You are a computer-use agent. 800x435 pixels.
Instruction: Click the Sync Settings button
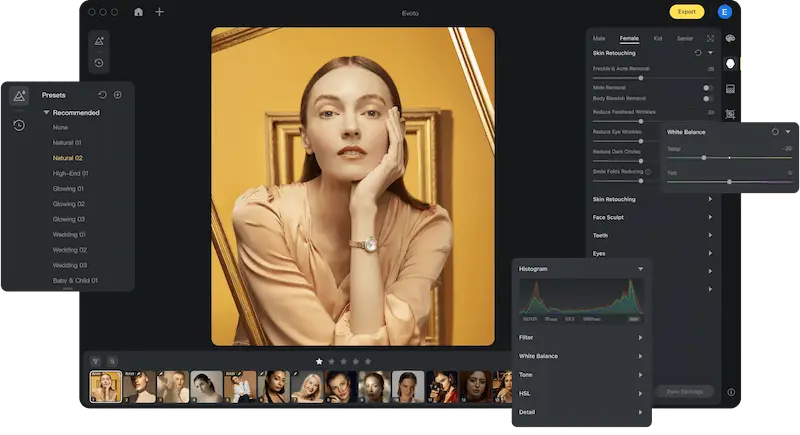(x=685, y=392)
